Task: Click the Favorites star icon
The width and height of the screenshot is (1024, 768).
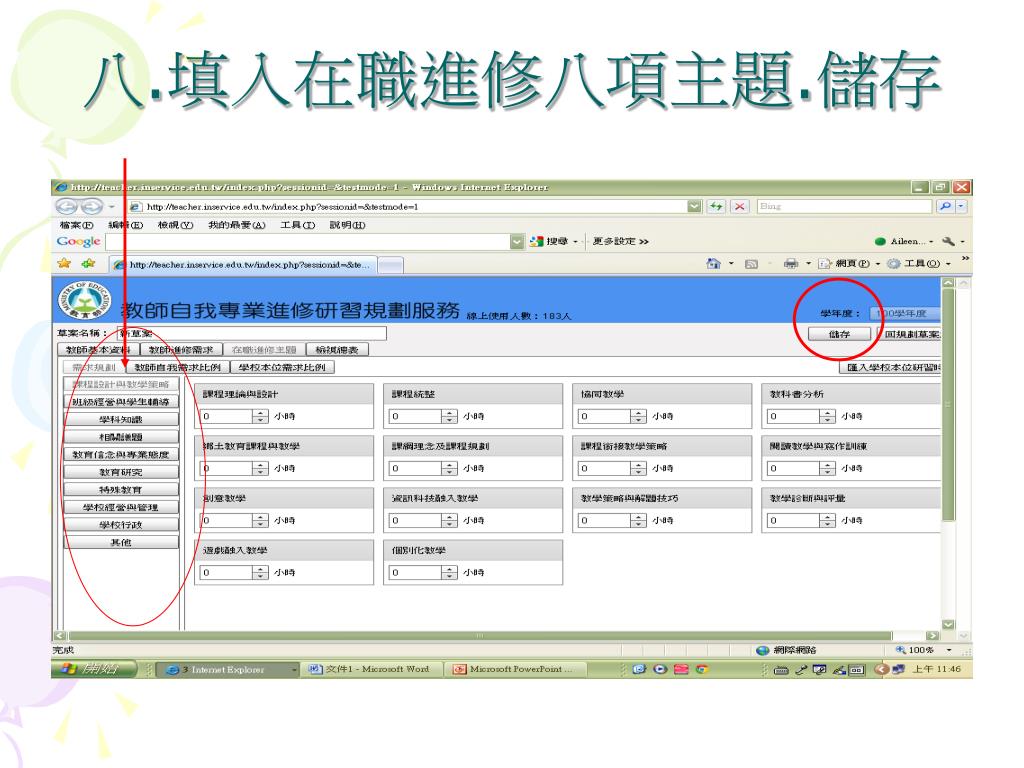Action: pos(64,263)
